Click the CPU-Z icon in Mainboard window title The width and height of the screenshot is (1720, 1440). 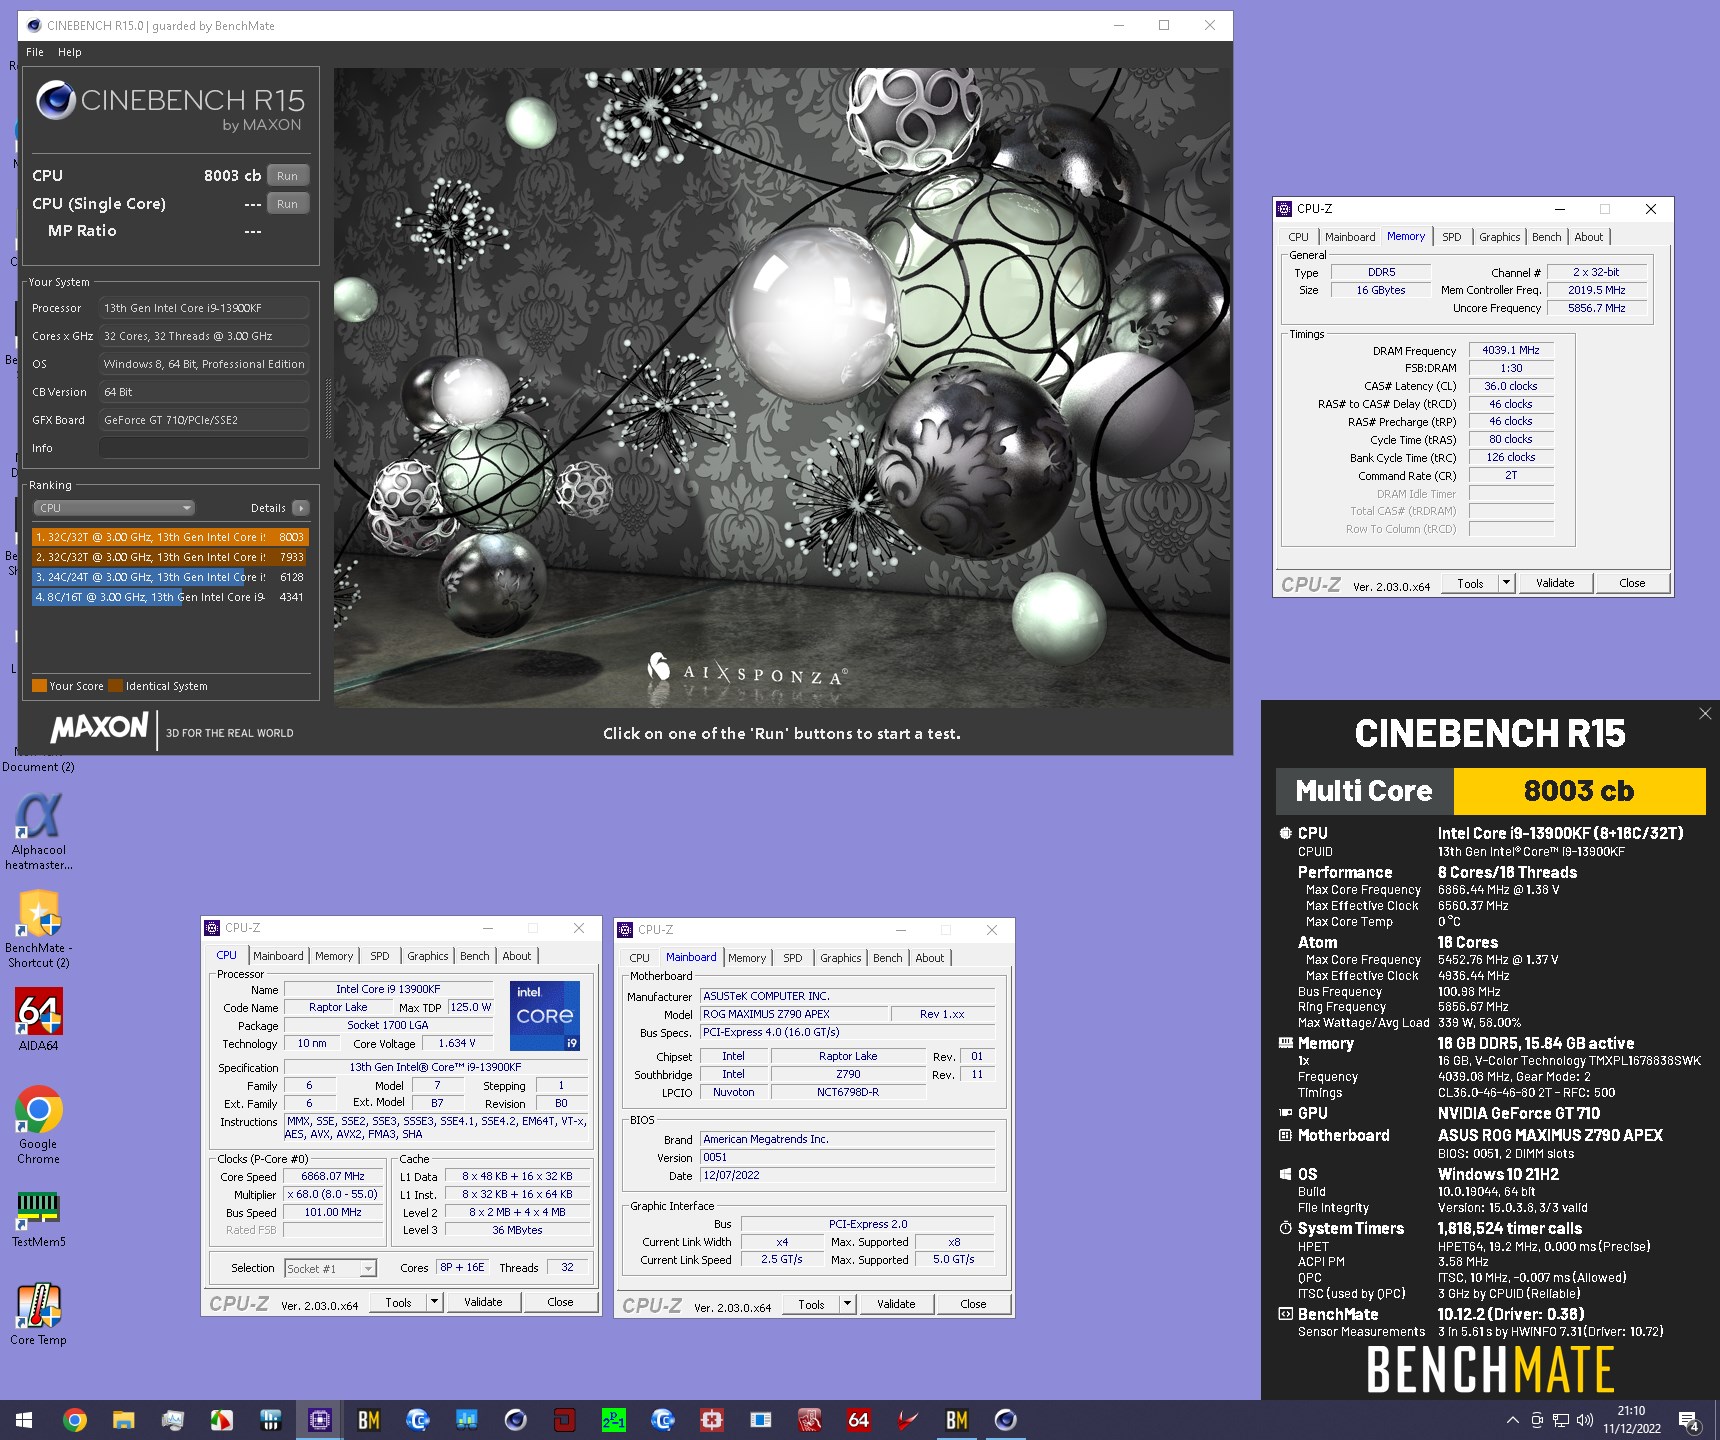[625, 930]
